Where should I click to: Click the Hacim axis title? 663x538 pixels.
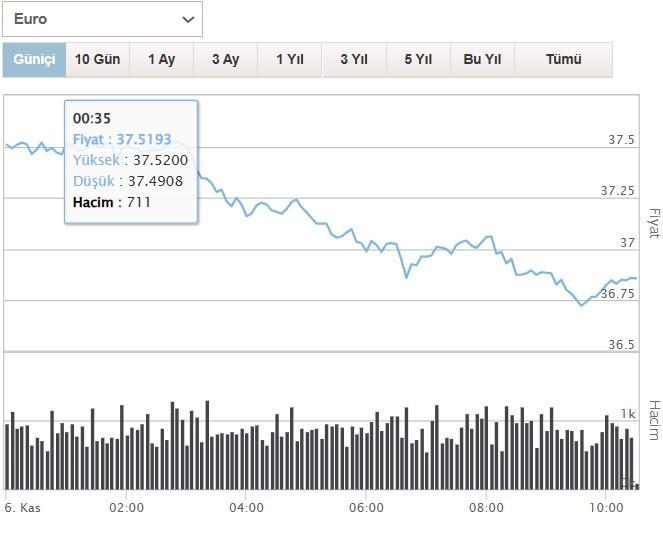(654, 420)
